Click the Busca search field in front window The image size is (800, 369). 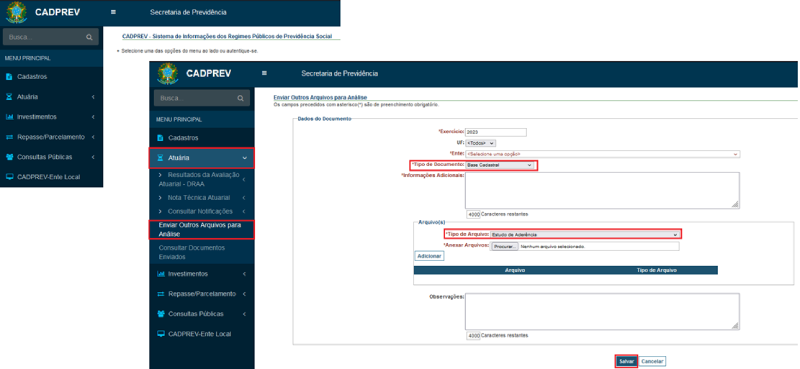202,99
